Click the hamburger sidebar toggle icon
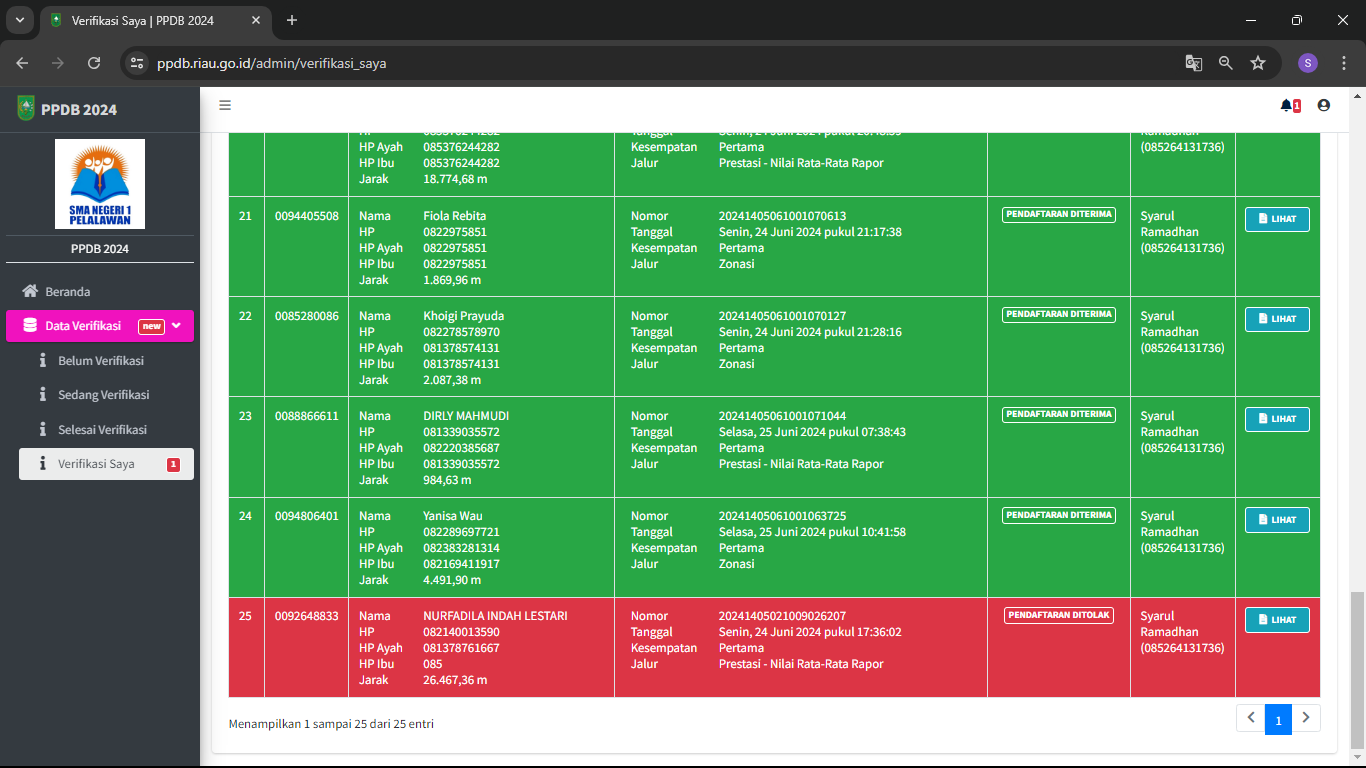 tap(225, 105)
